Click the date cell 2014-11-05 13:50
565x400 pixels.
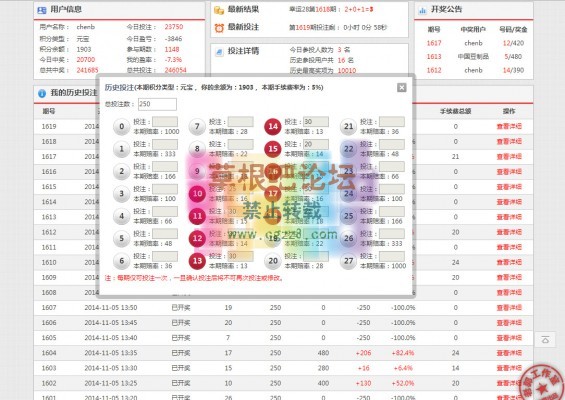point(111,307)
